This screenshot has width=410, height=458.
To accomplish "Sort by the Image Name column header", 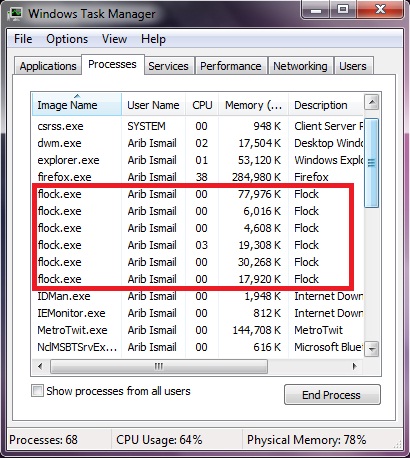I will (77, 105).
